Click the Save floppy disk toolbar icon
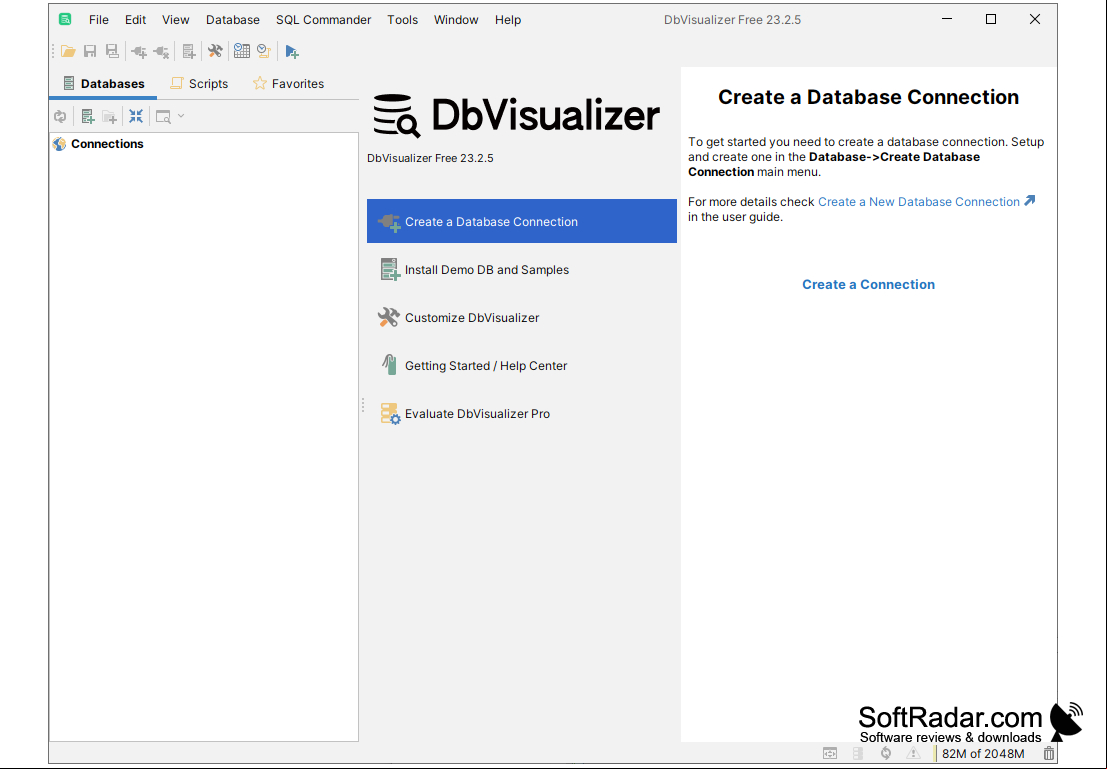Image resolution: width=1107 pixels, height=769 pixels. pyautogui.click(x=90, y=51)
